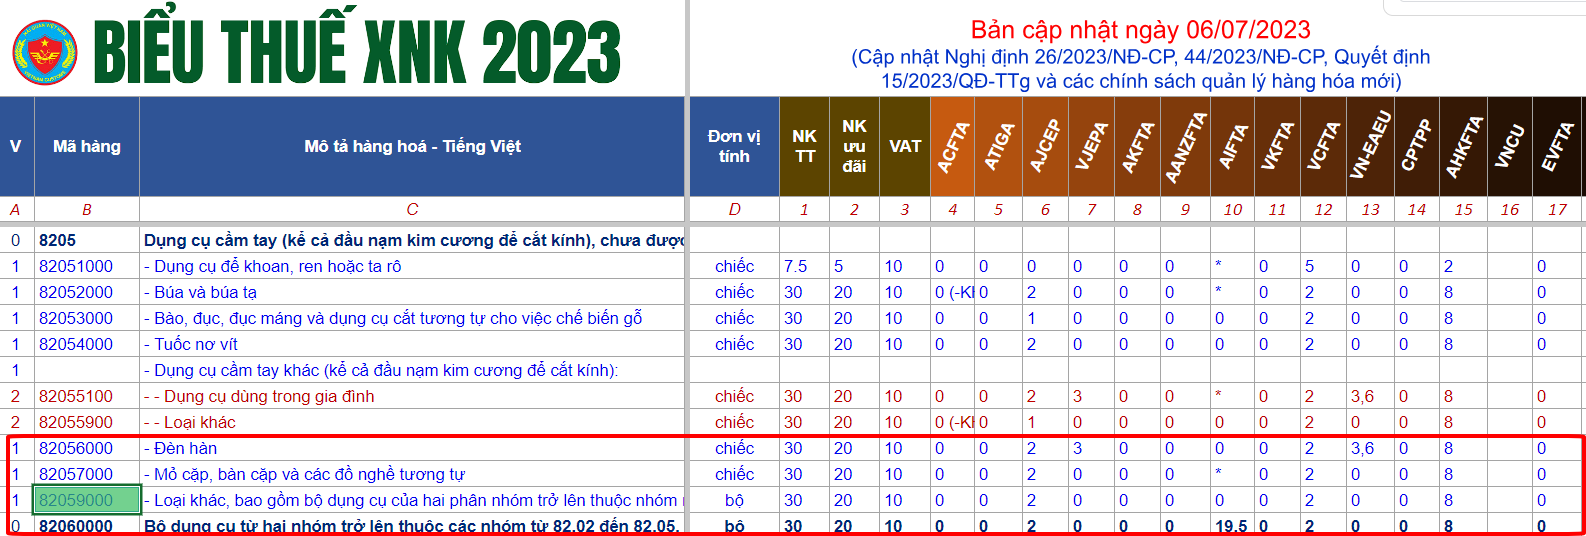Click the 'Đèn hàn' description cell
This screenshot has width=1586, height=536.
(185, 448)
